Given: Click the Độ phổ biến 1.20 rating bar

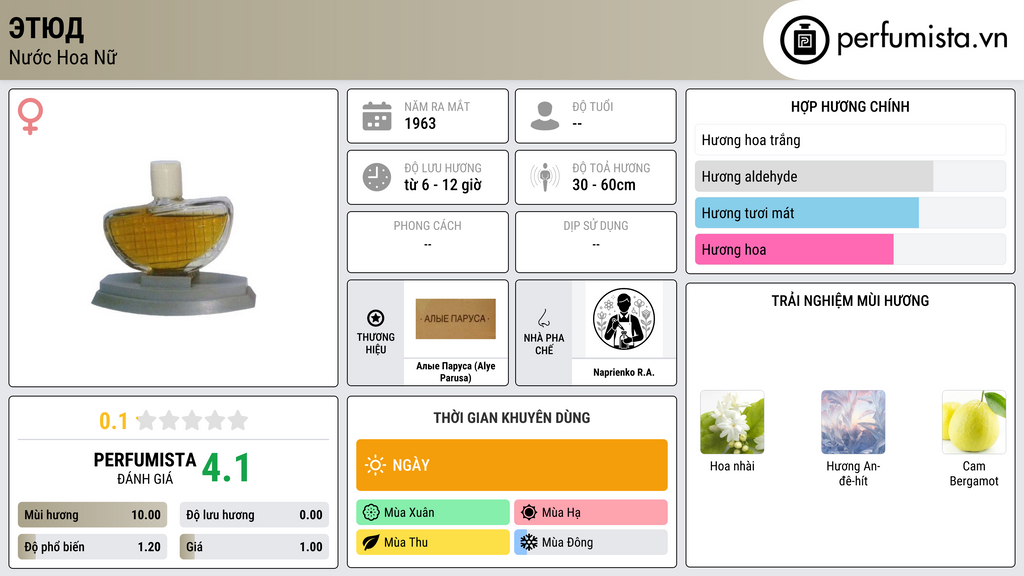Looking at the screenshot, I should click(x=92, y=547).
